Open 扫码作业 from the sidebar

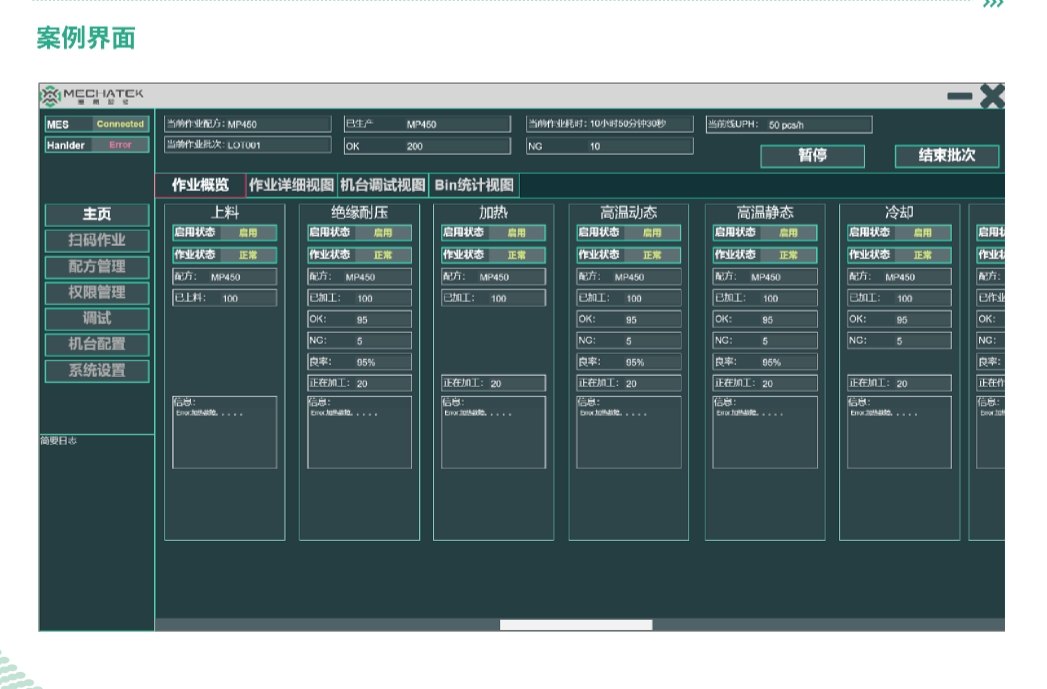point(96,241)
